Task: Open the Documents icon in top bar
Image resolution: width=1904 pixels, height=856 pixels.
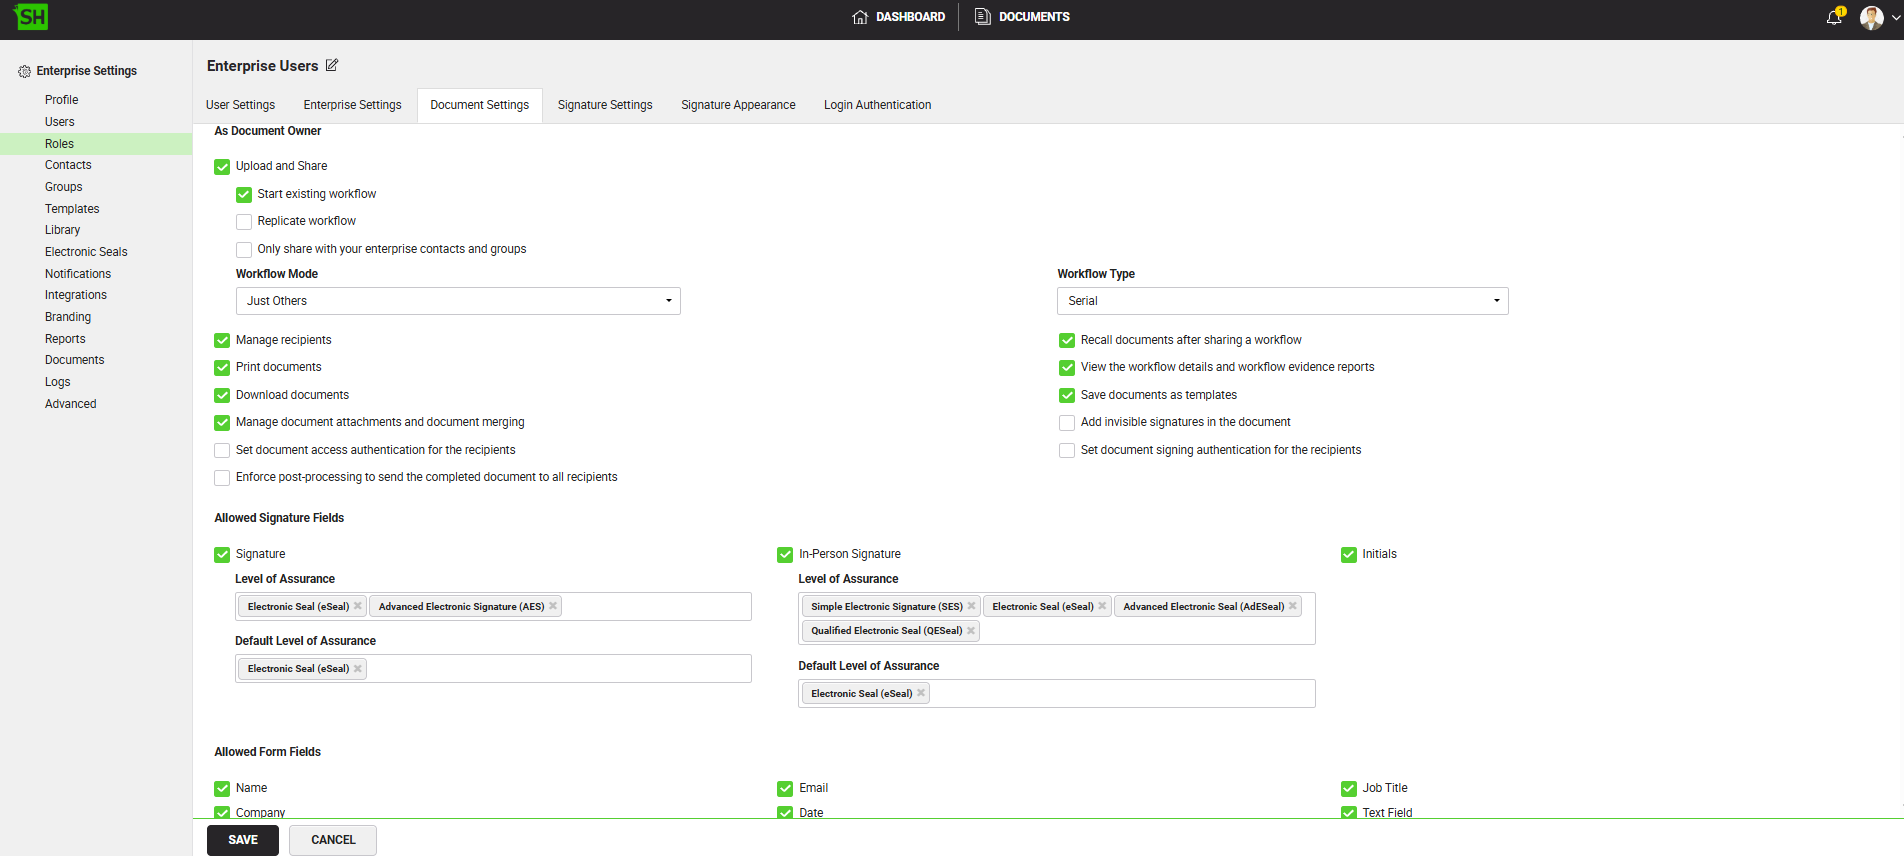Action: 982,17
